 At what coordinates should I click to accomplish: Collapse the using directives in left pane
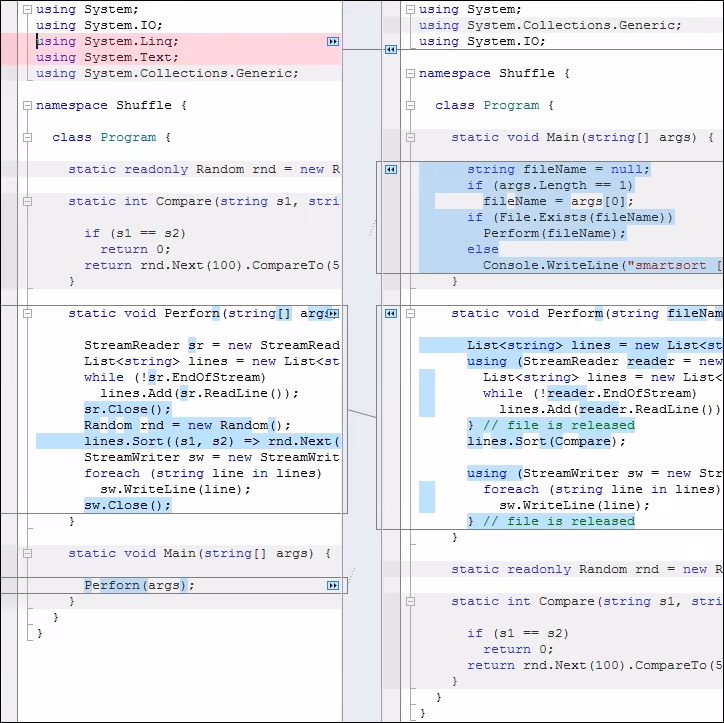28,9
